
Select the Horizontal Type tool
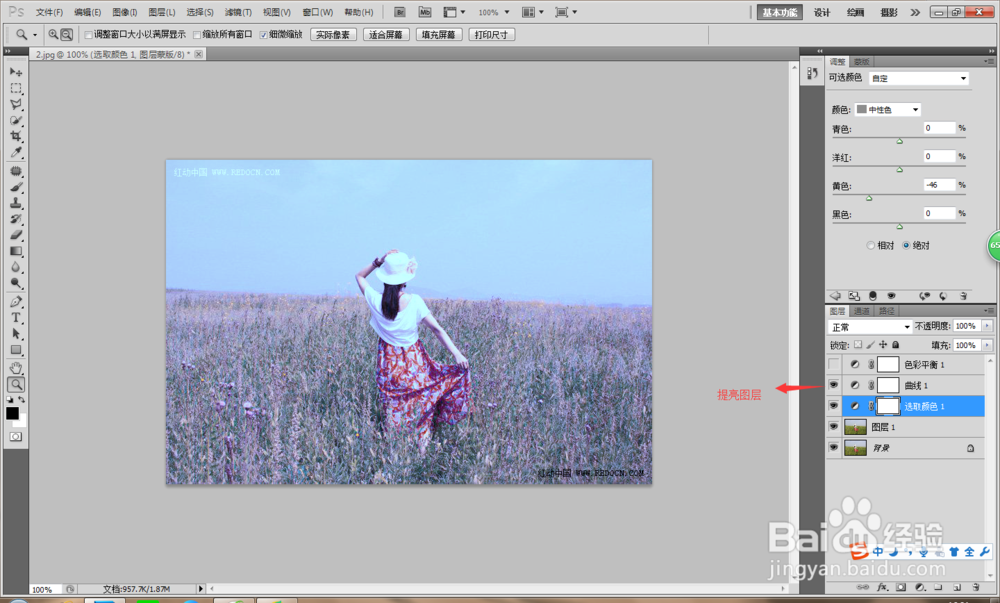(16, 318)
